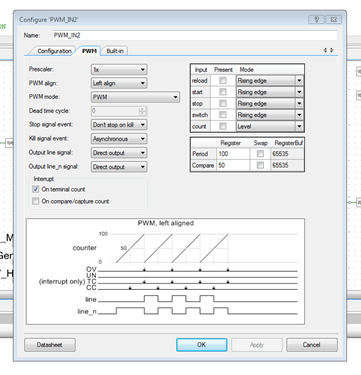Image resolution: width=361 pixels, height=375 pixels.
Task: Click Compare RegisterBuf value 65535
Action: (x=287, y=165)
